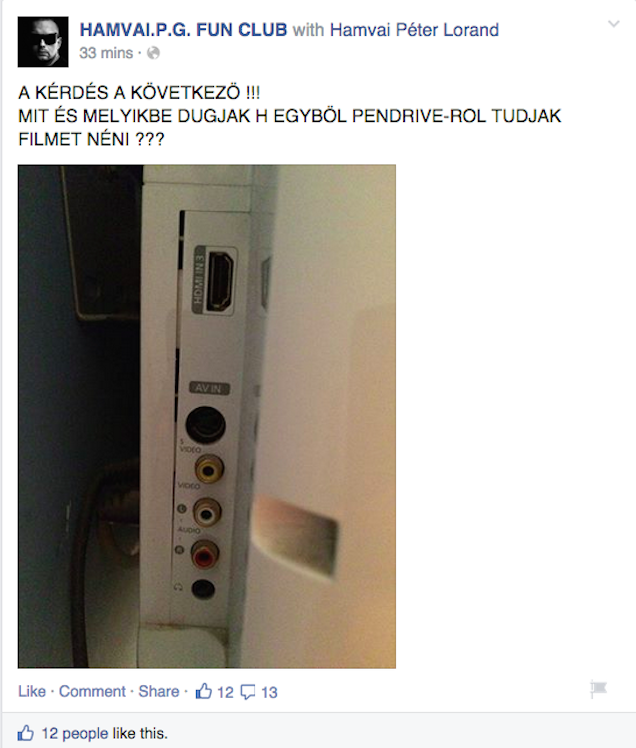Click the 'with' tagged person text
This screenshot has width=636, height=748.
tap(308, 30)
